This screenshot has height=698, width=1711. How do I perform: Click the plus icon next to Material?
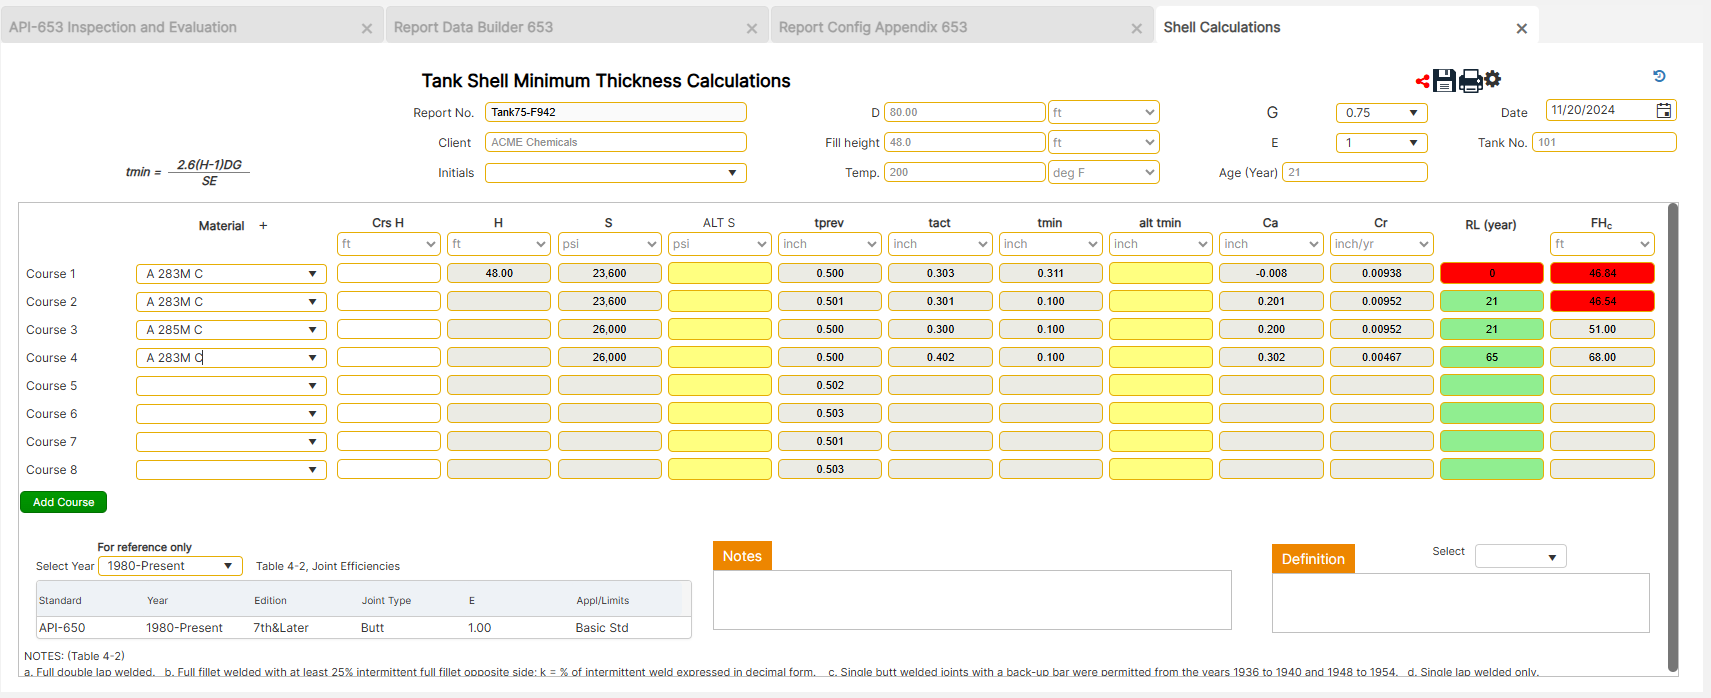pyautogui.click(x=263, y=226)
